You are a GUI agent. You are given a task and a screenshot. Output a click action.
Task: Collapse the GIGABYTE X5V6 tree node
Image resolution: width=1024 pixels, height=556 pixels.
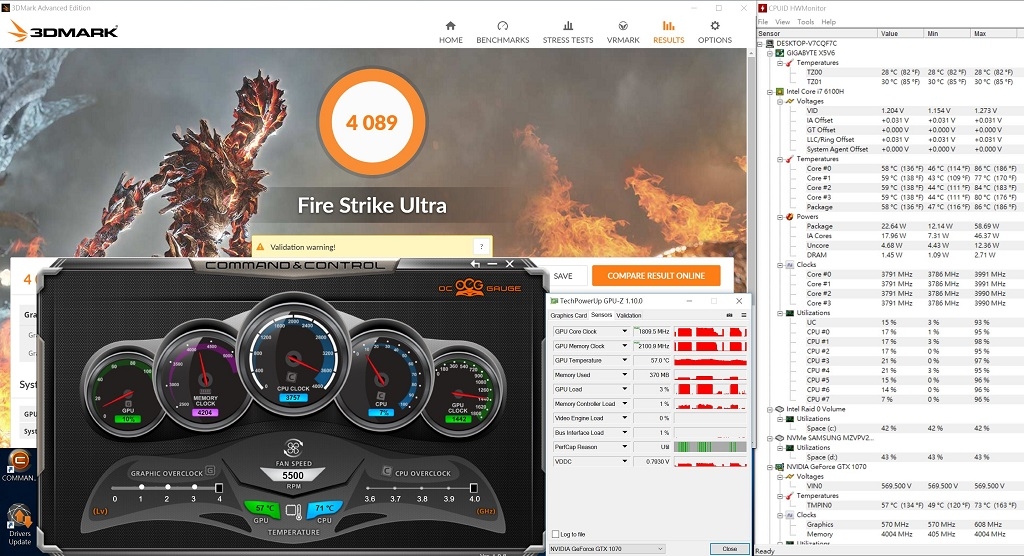click(770, 53)
